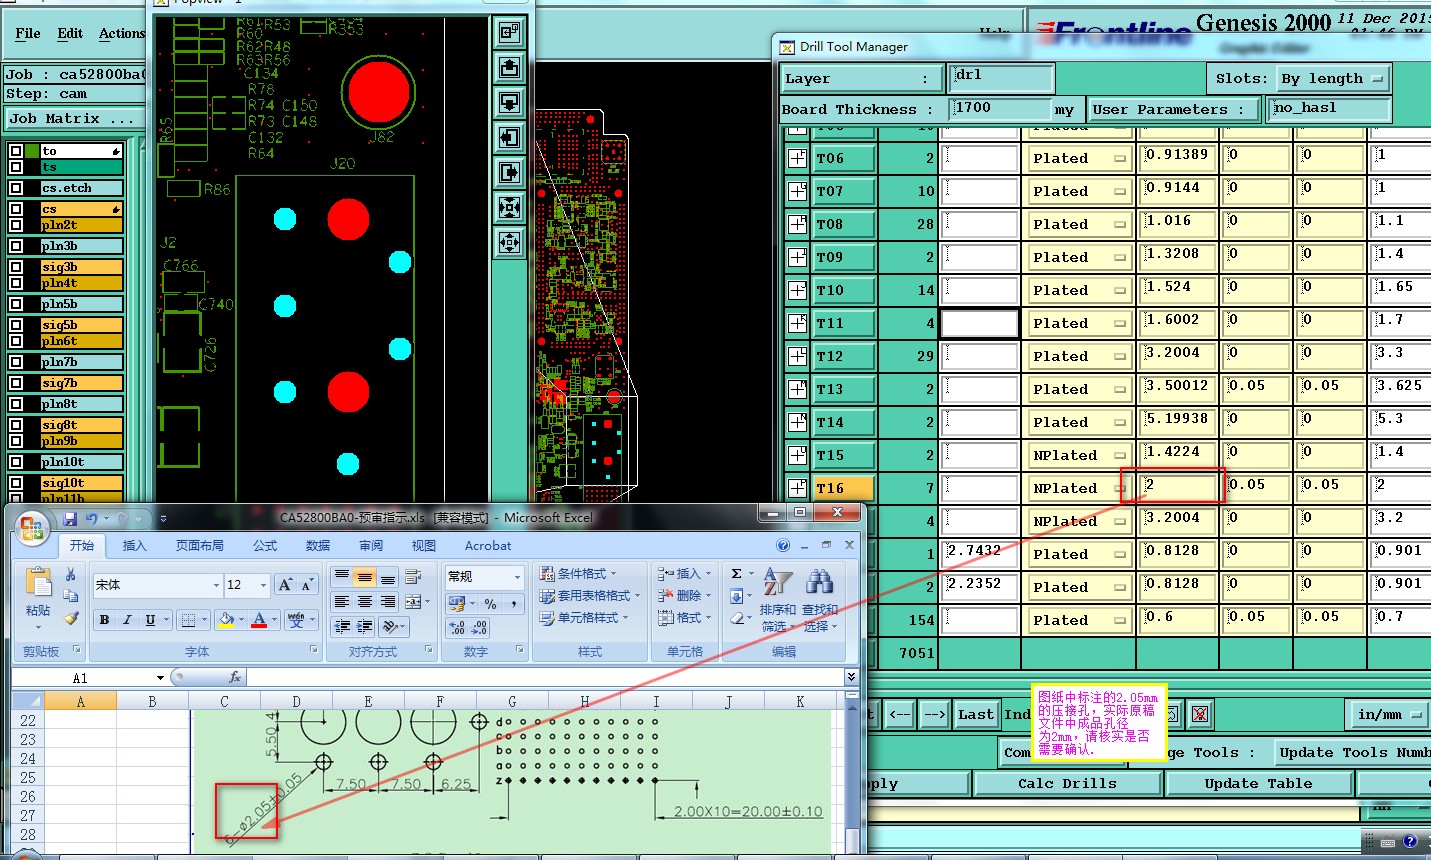Screen dimensions: 1431x860
Task: Click top icon in Popview vertical toolbar
Action: click(x=509, y=33)
